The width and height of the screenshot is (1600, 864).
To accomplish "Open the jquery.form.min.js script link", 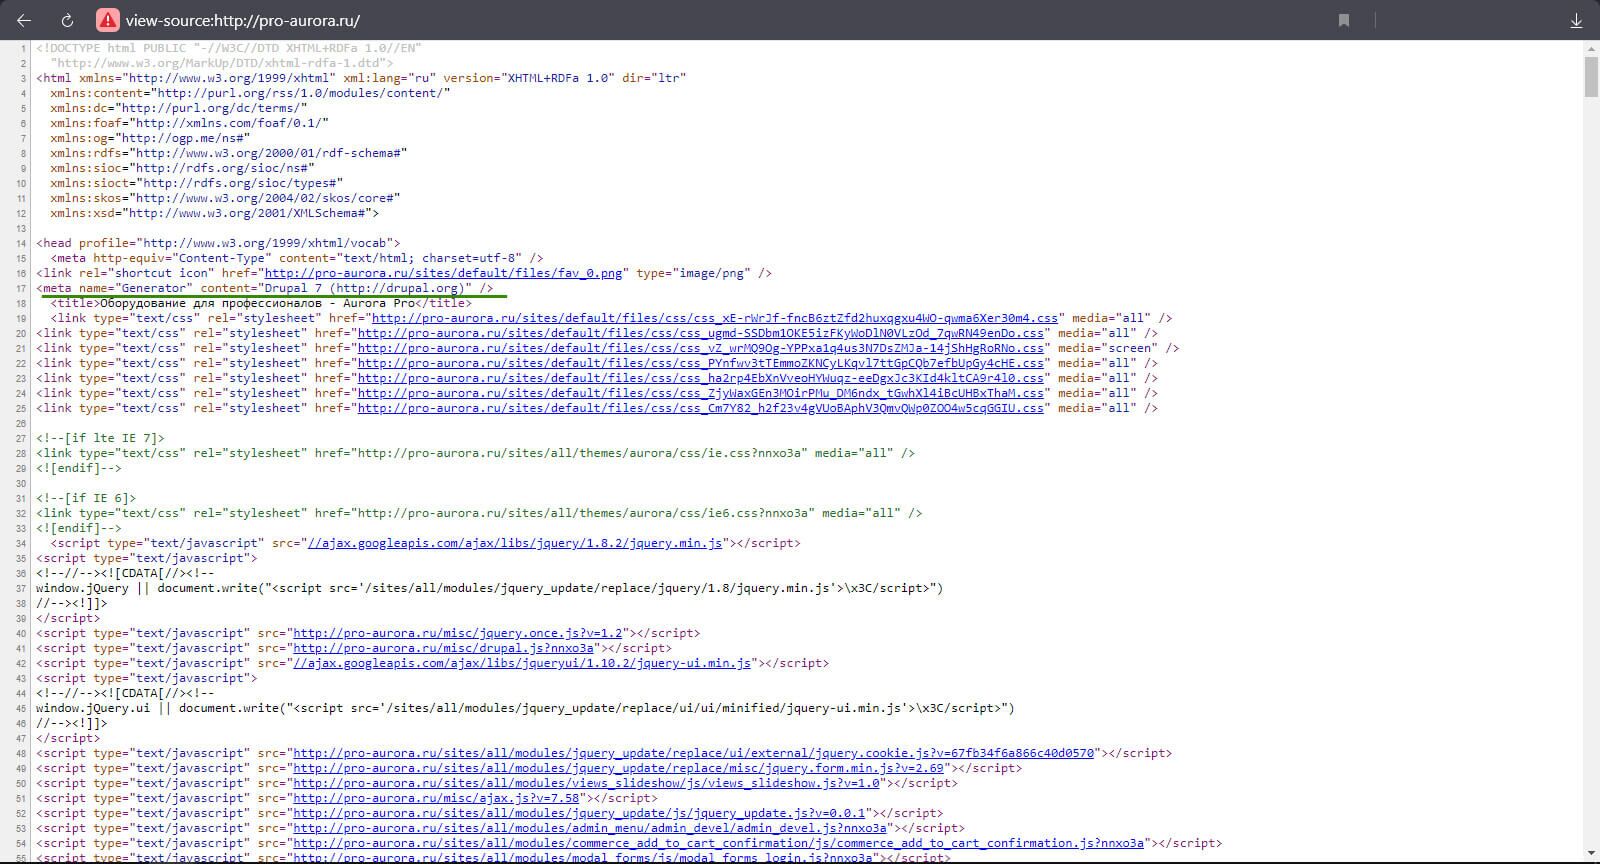I will coord(618,768).
